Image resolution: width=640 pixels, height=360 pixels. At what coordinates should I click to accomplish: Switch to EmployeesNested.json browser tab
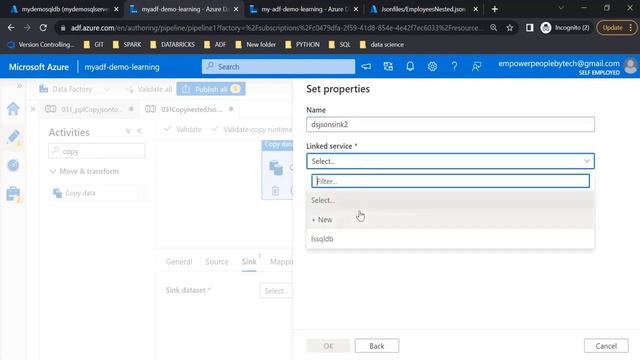423,9
